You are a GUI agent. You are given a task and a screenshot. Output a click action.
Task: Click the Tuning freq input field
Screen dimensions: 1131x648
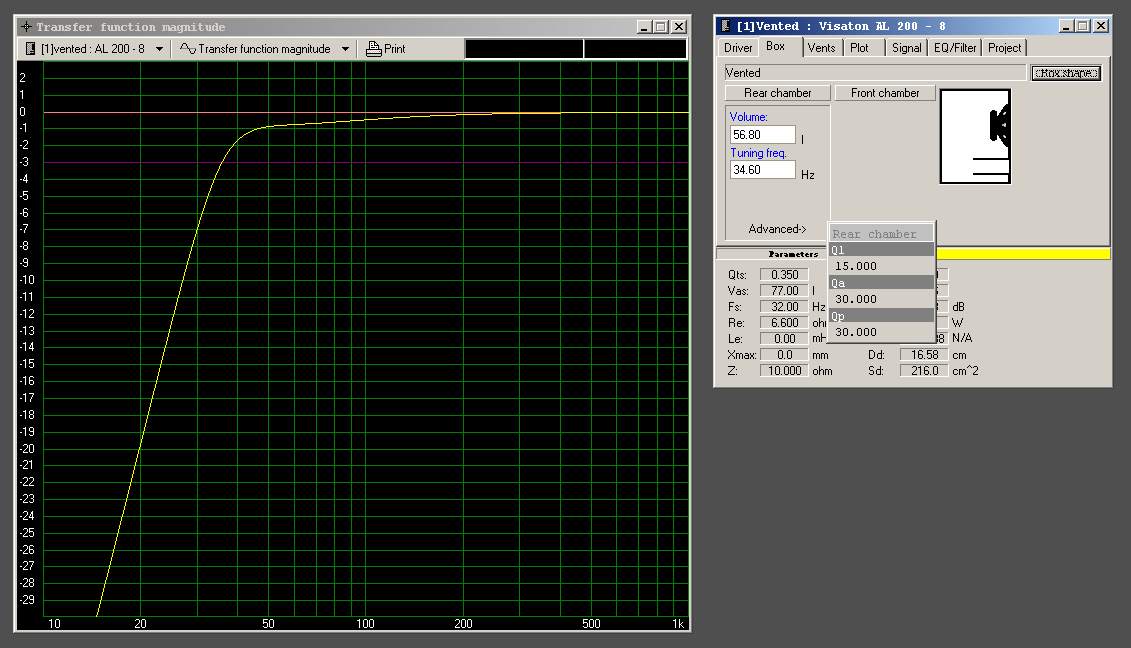[762, 170]
